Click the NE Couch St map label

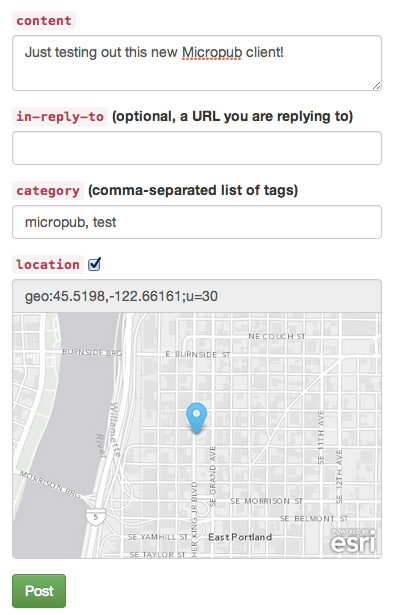tap(277, 337)
